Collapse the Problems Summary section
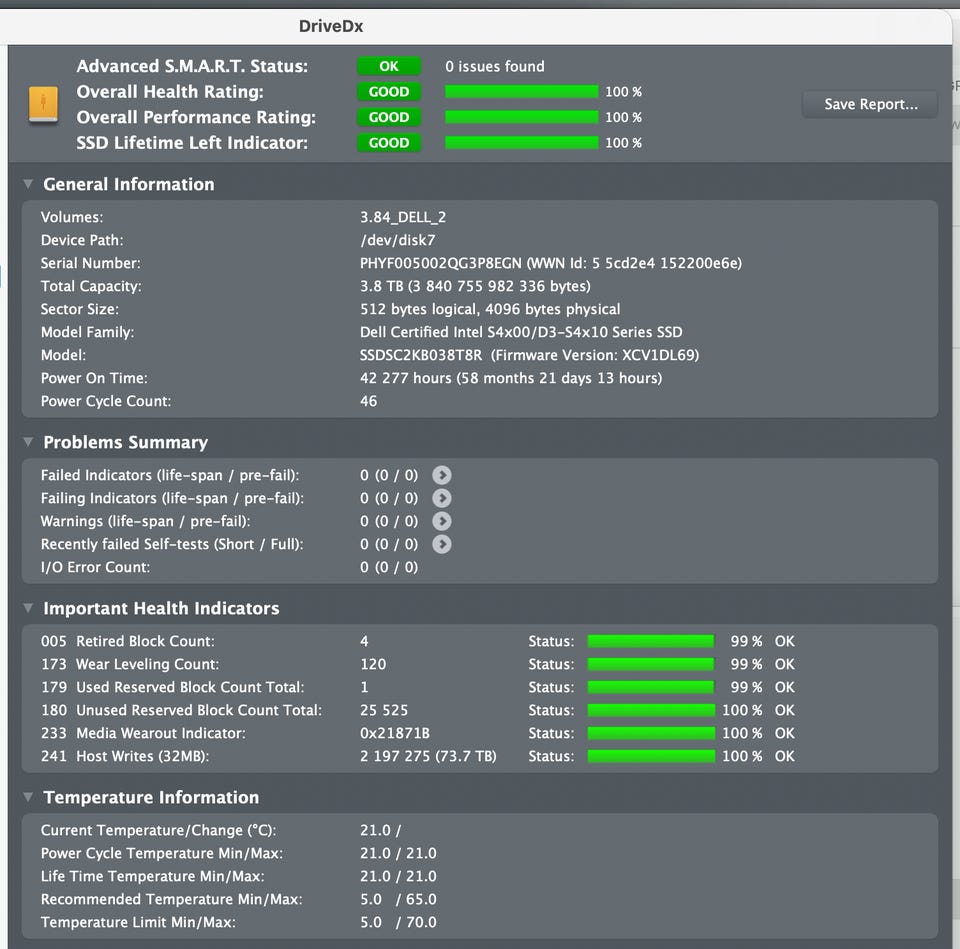The image size is (960, 949). coord(28,441)
